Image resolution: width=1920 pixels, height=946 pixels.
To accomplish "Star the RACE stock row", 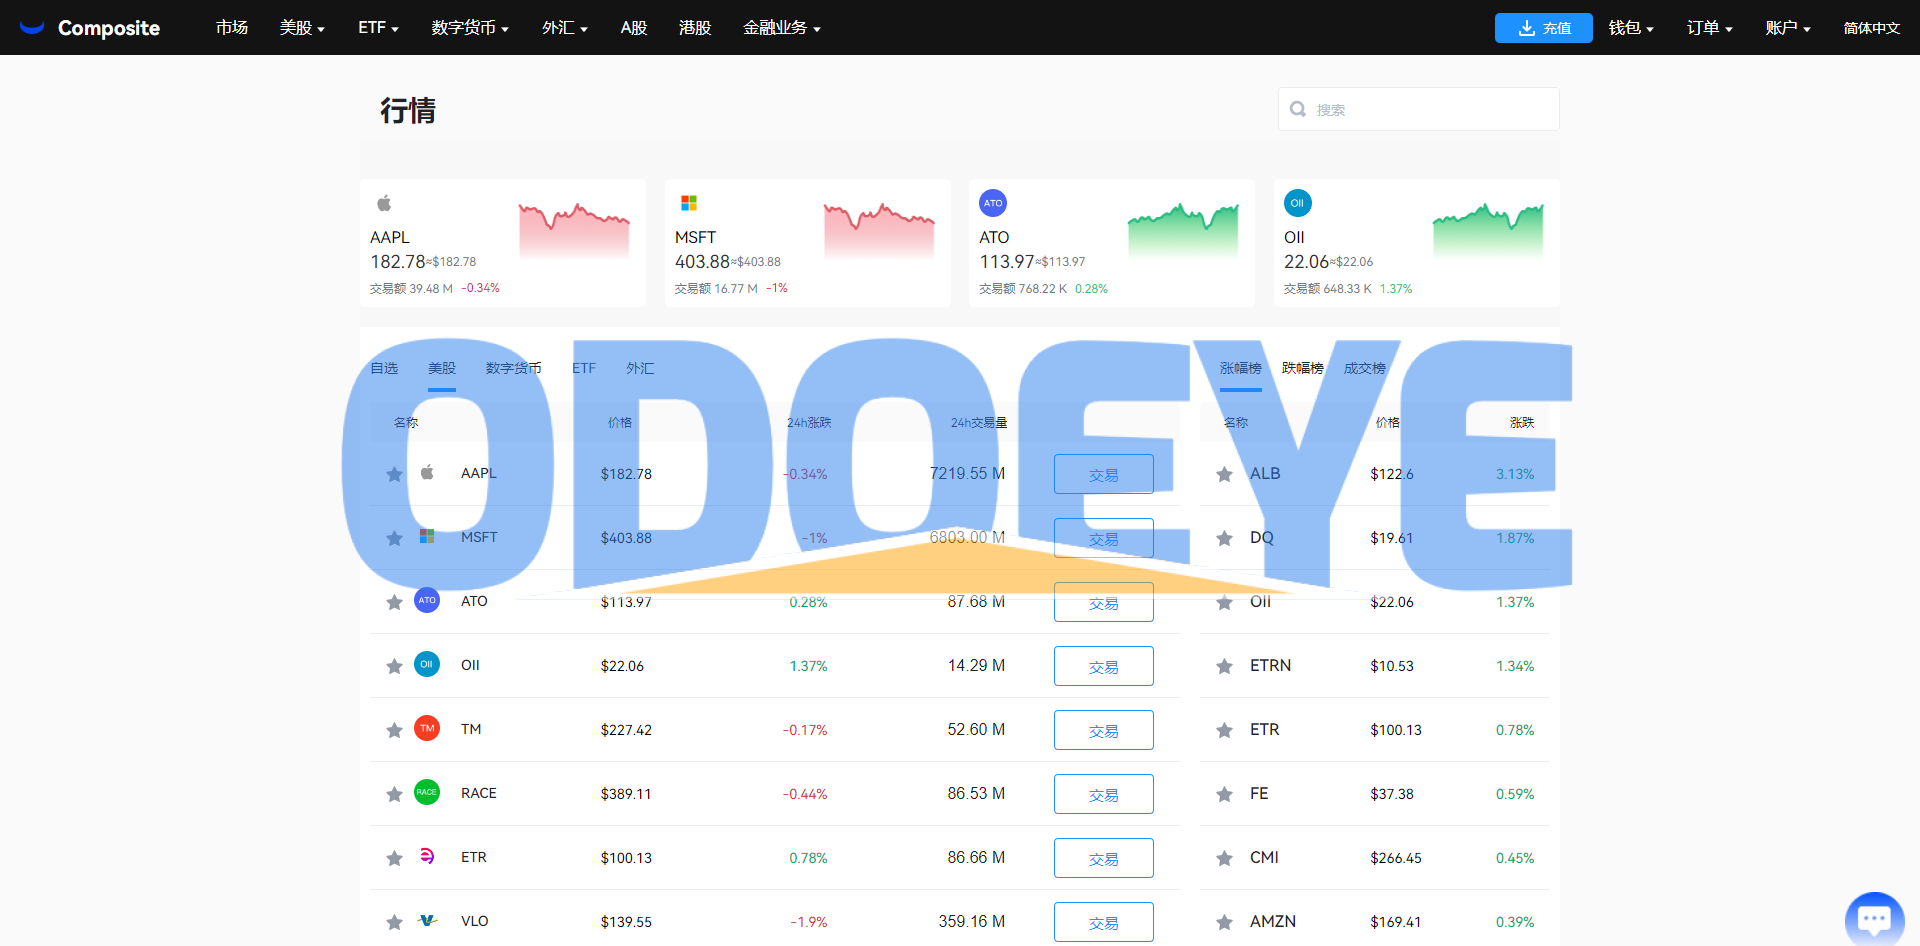I will point(394,794).
